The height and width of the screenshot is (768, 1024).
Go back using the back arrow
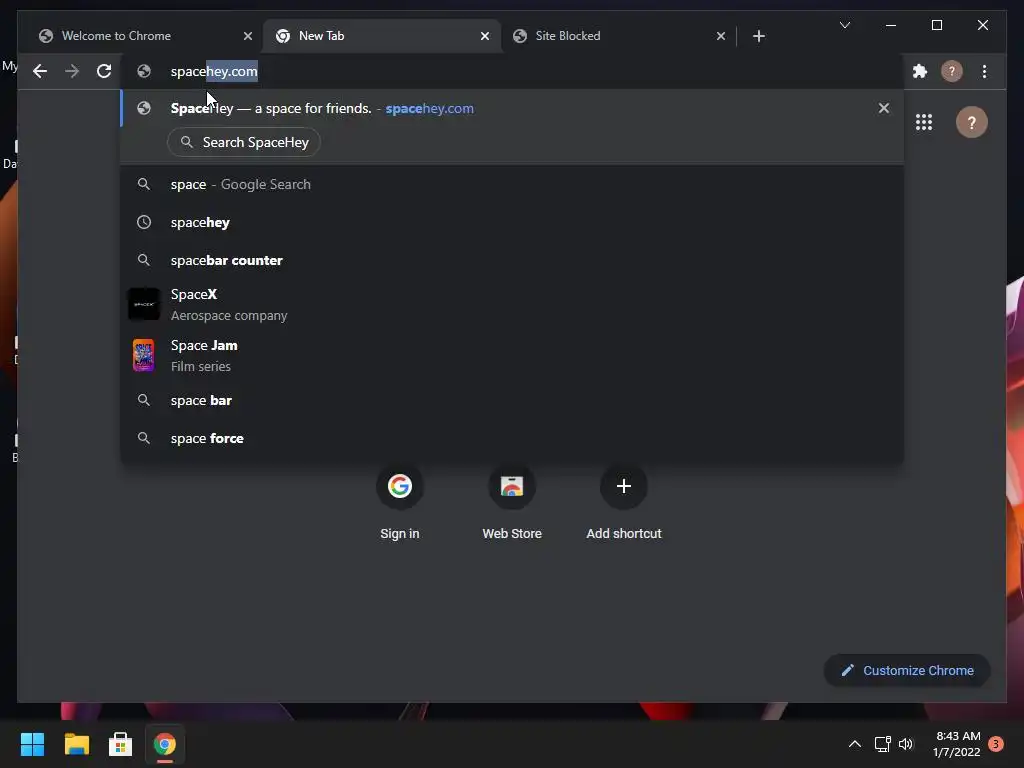[x=40, y=71]
